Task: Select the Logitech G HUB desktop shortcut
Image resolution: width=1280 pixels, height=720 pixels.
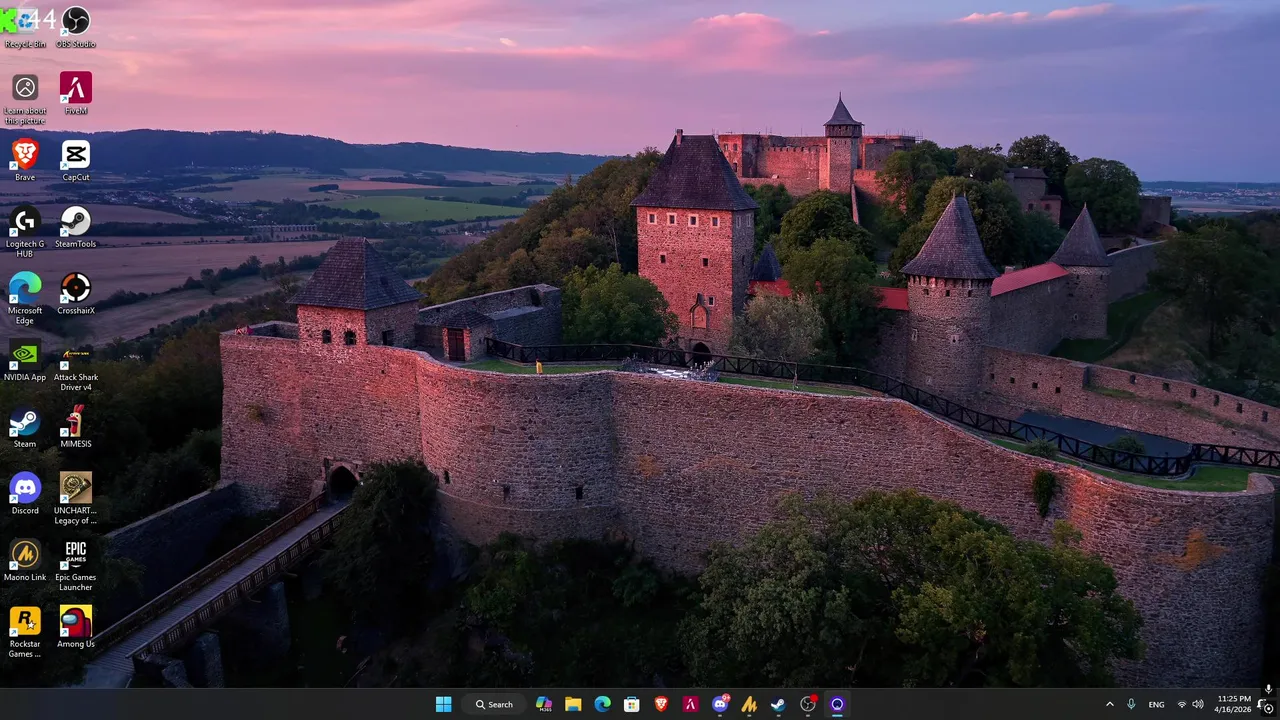Action: 25,233
